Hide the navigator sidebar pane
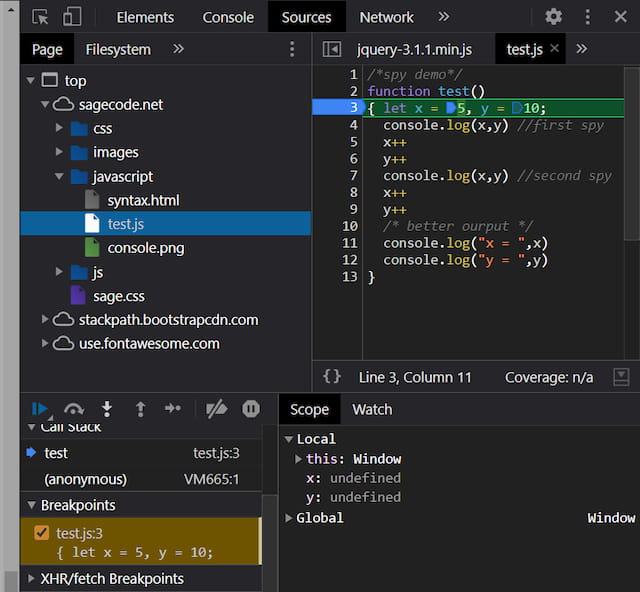 (x=332, y=49)
